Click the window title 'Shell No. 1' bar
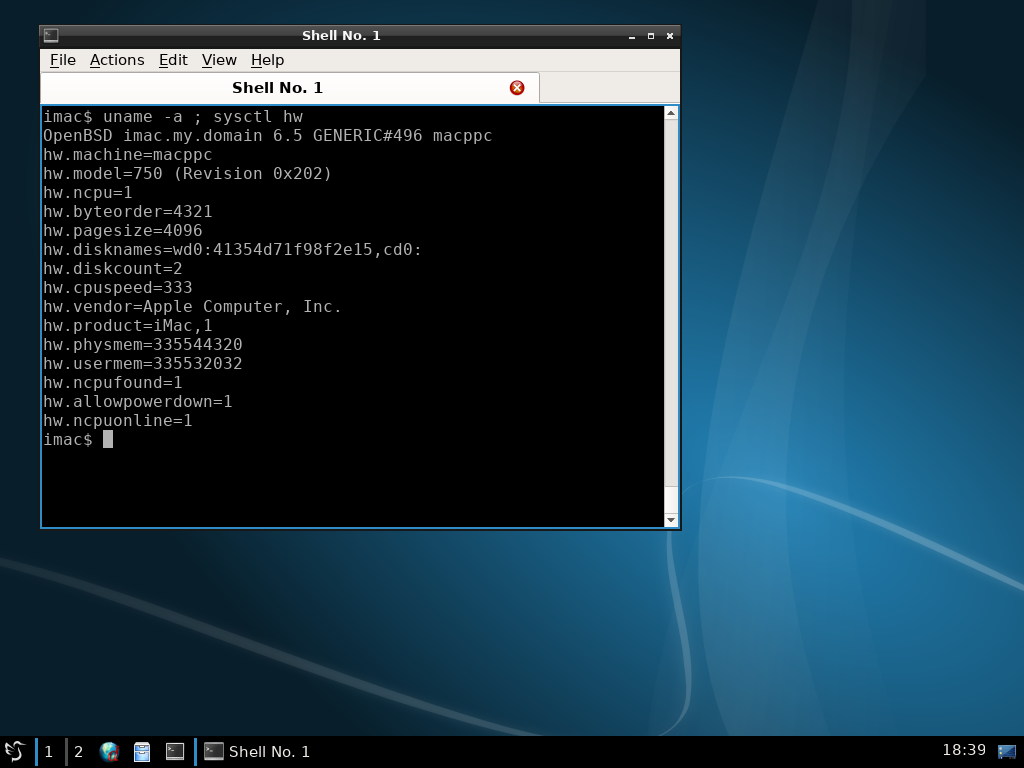1024x768 pixels. tap(341, 36)
